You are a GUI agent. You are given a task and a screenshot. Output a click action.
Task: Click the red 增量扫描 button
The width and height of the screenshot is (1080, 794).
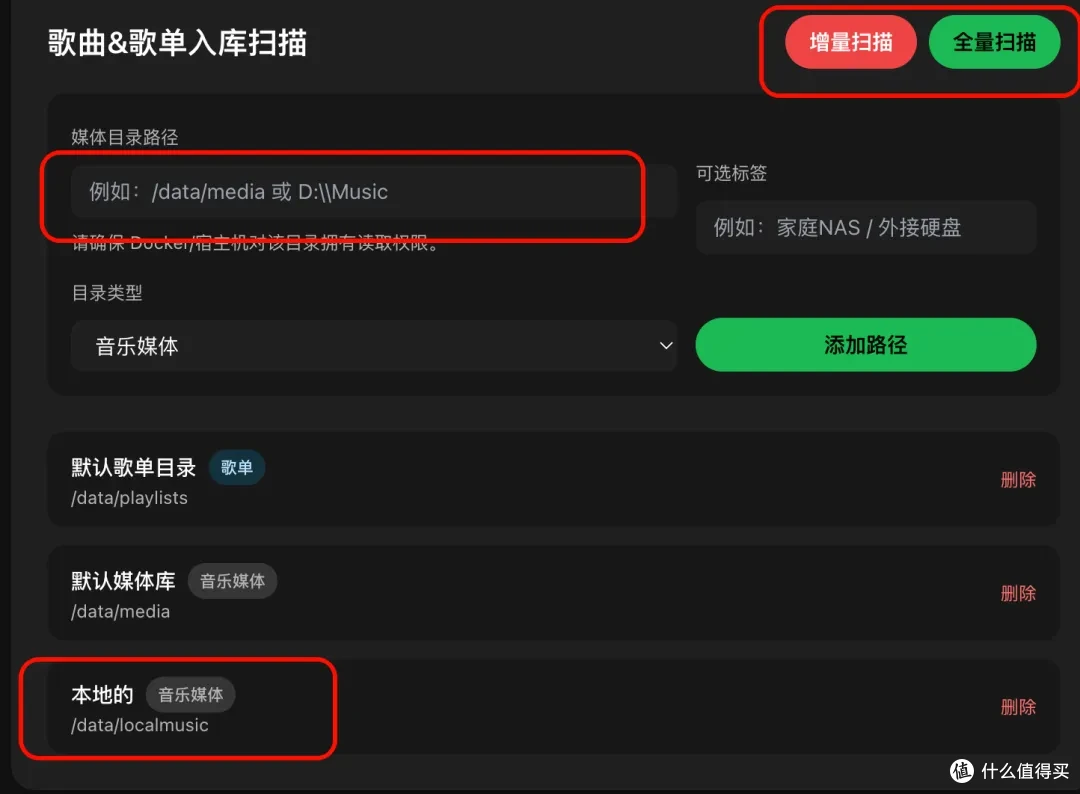pyautogui.click(x=851, y=42)
